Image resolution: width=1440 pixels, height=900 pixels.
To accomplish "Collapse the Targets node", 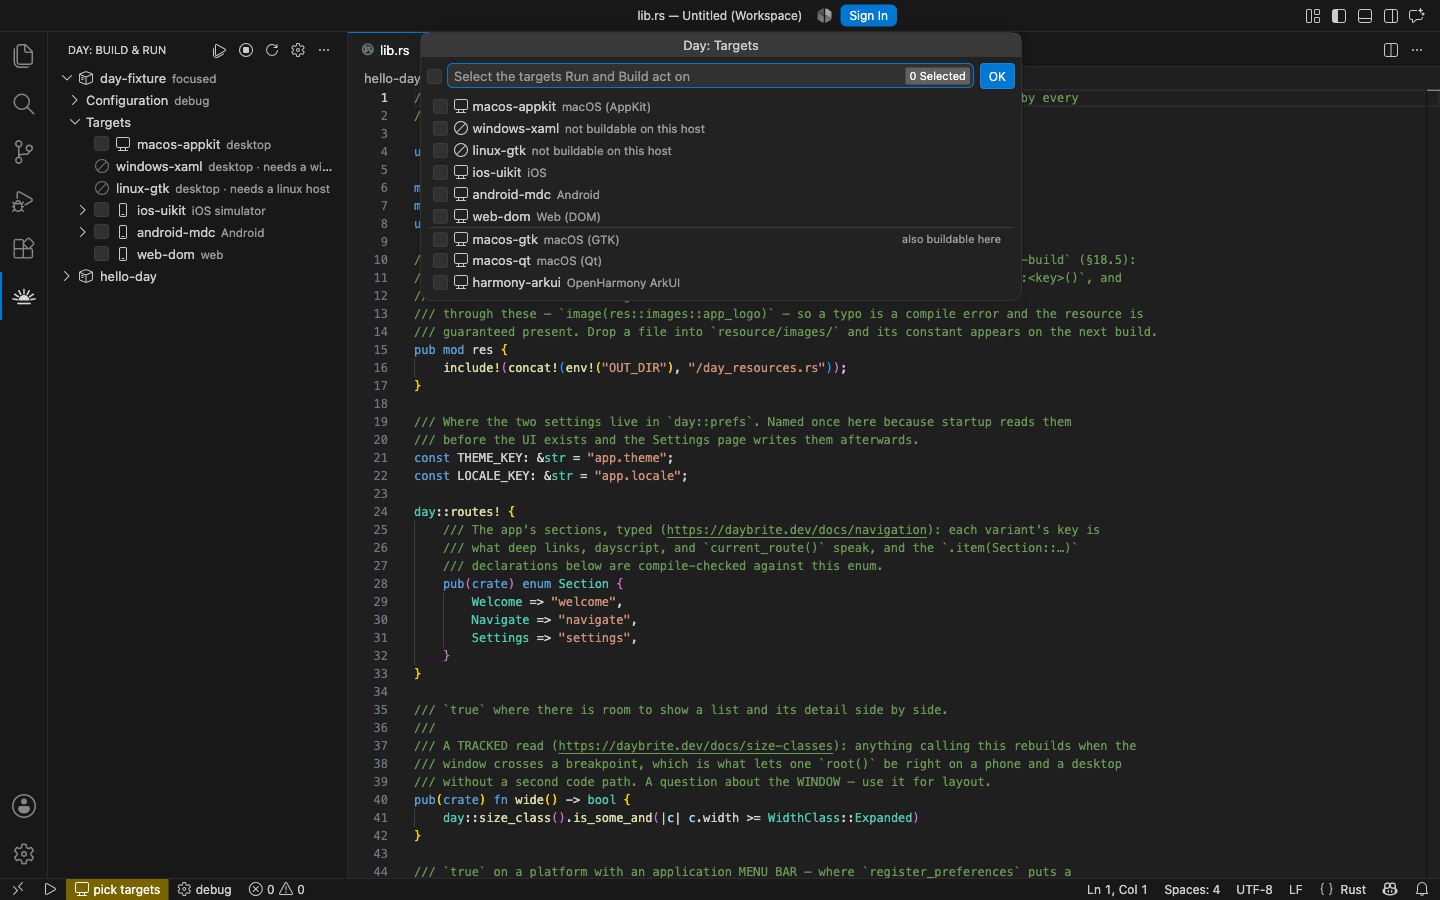I will pyautogui.click(x=75, y=122).
